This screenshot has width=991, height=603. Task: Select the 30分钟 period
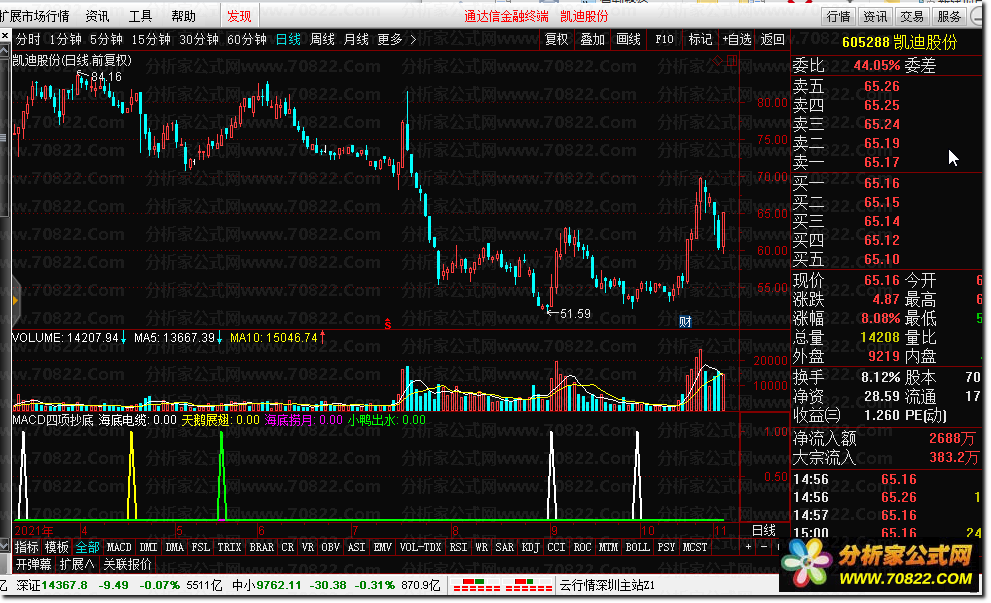[x=198, y=39]
